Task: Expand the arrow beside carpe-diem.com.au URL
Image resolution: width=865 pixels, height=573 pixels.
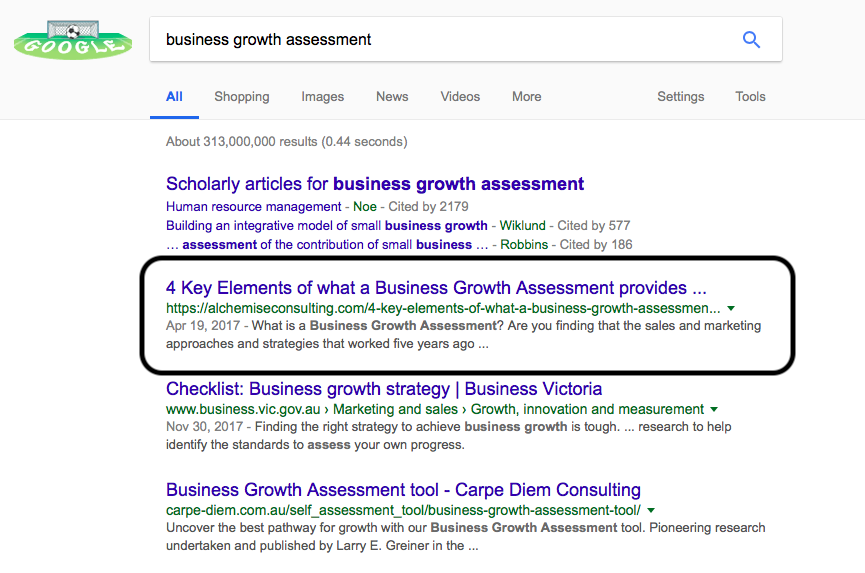Action: coord(651,510)
